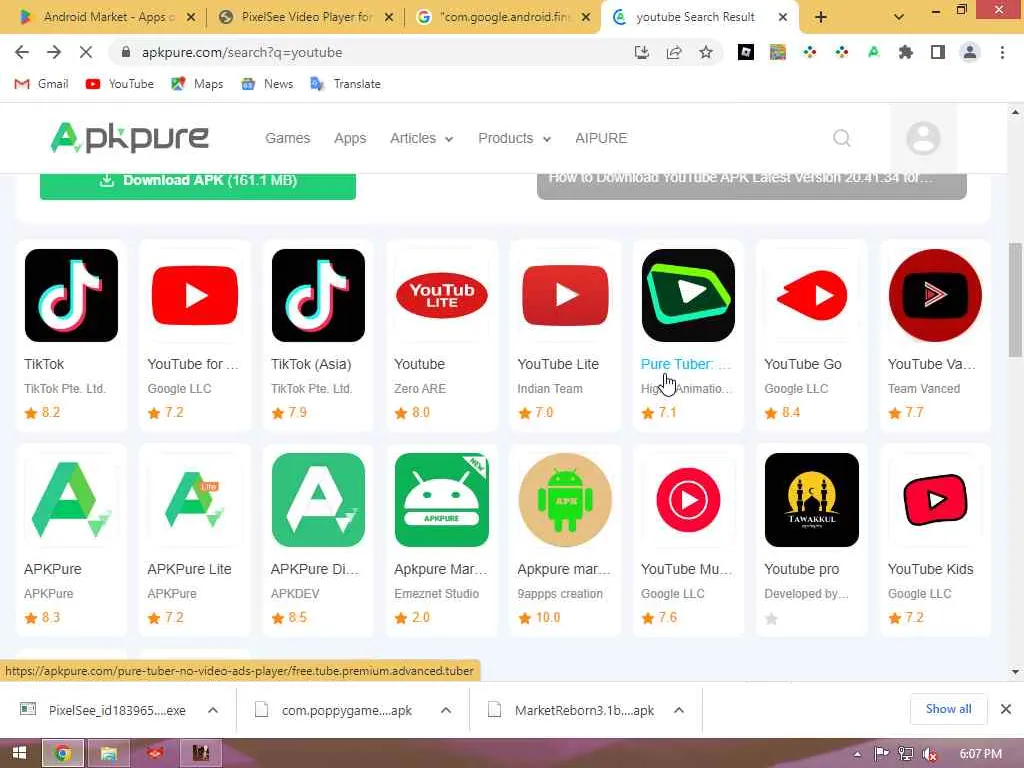Open the YouTube Go app icon
The width and height of the screenshot is (1024, 768).
click(x=812, y=295)
